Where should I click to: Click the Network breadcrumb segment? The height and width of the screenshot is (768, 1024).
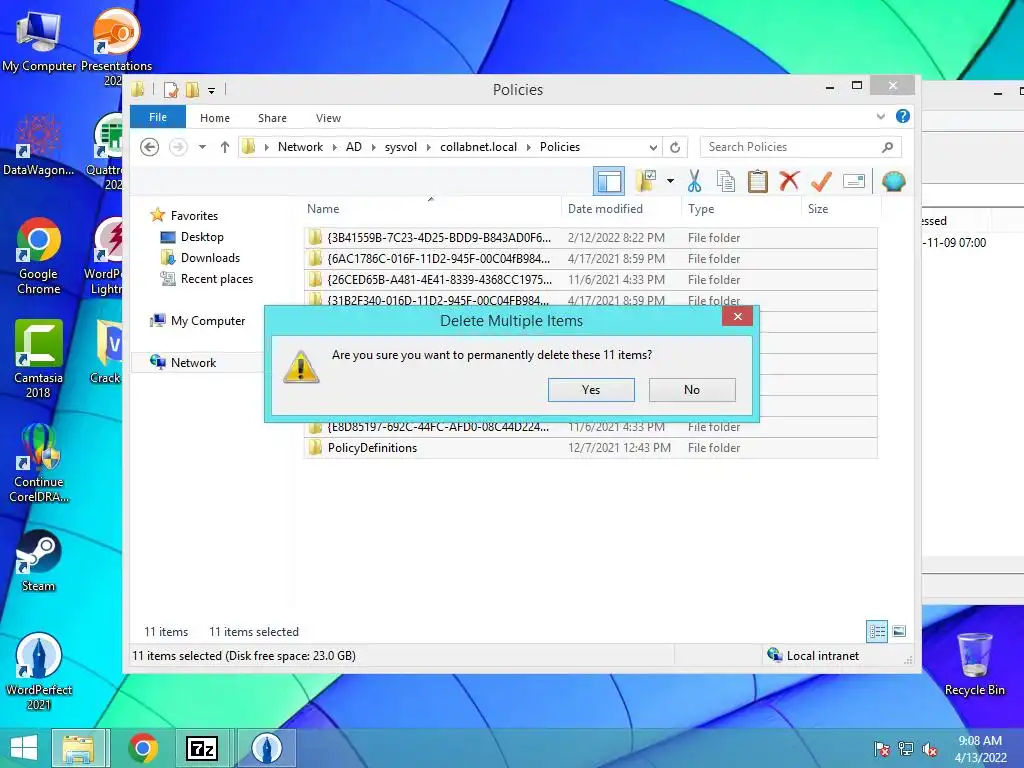click(x=300, y=147)
